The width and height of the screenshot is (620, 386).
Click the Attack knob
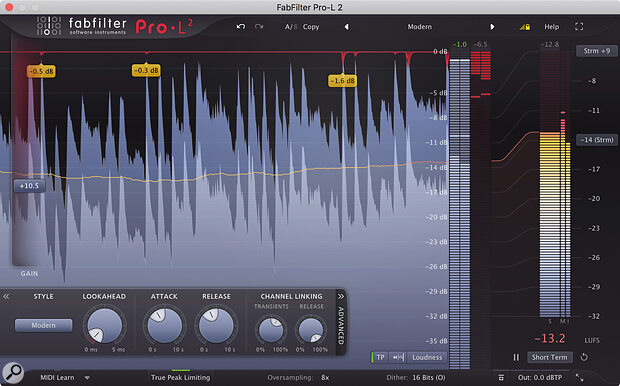164,326
